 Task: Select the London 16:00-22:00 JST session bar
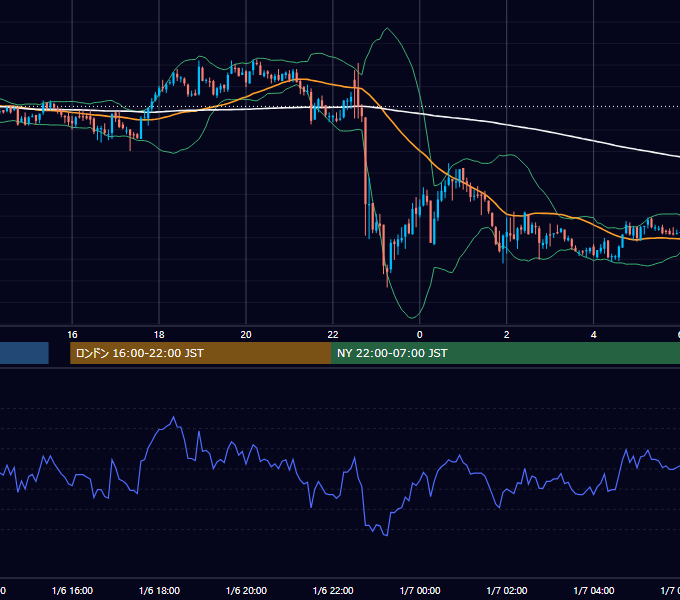tap(200, 353)
